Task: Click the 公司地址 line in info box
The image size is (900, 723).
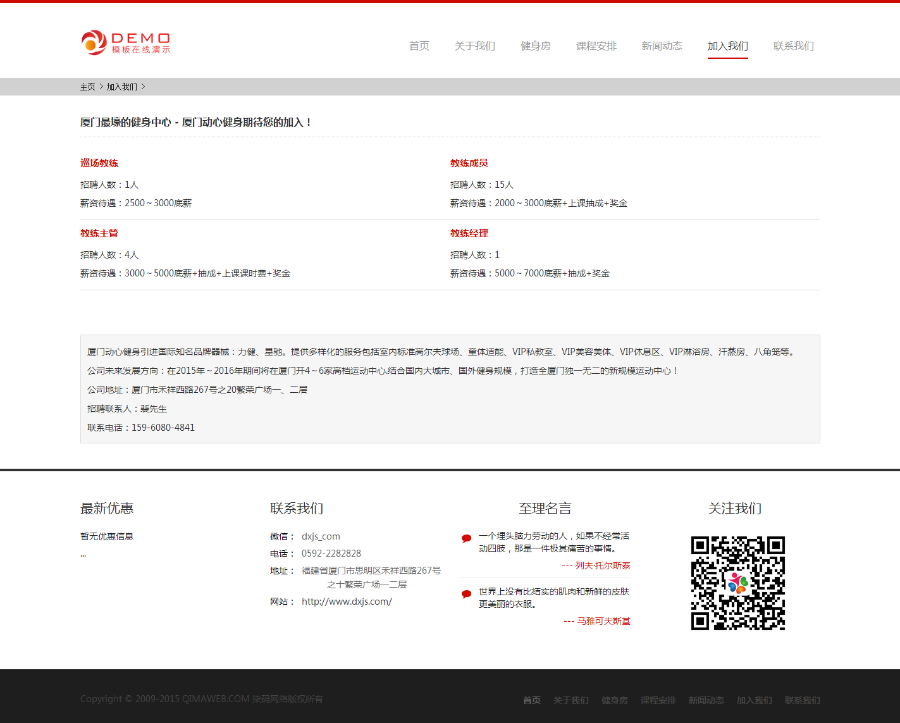Action: pos(197,390)
